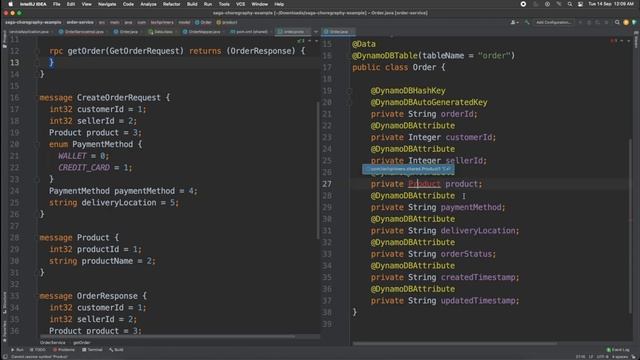The height and width of the screenshot is (360, 640).
Task: Click the Order class icon in breadcrumb bar
Action: (197, 22)
